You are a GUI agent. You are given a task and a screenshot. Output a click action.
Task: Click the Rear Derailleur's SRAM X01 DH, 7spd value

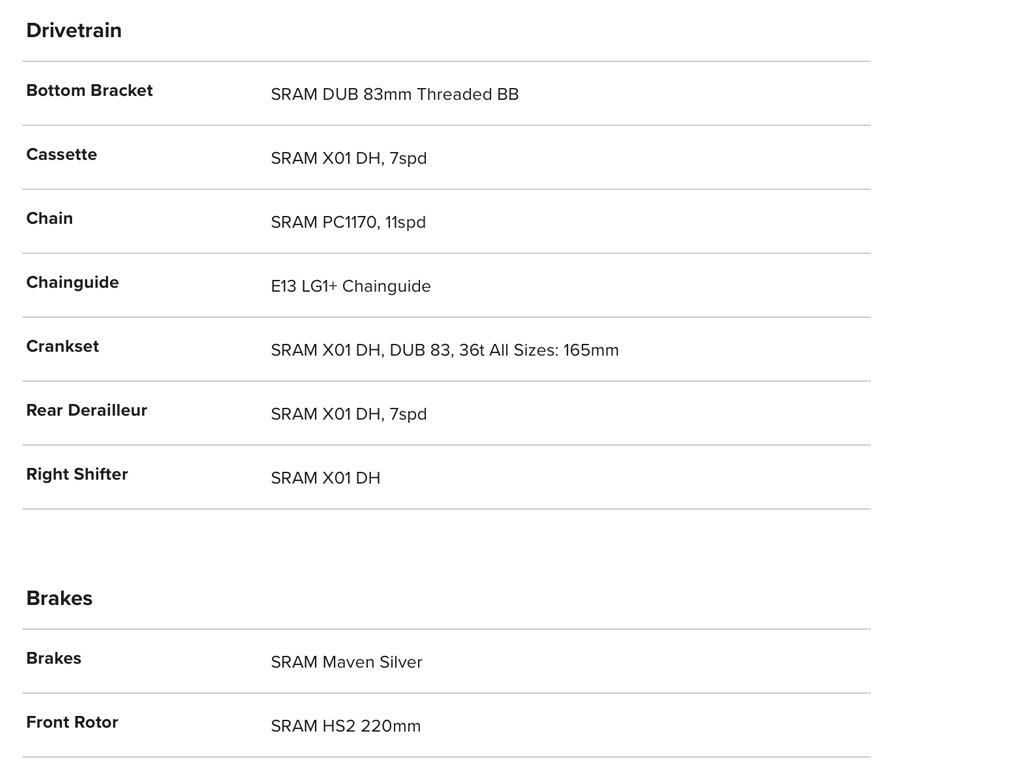348,414
